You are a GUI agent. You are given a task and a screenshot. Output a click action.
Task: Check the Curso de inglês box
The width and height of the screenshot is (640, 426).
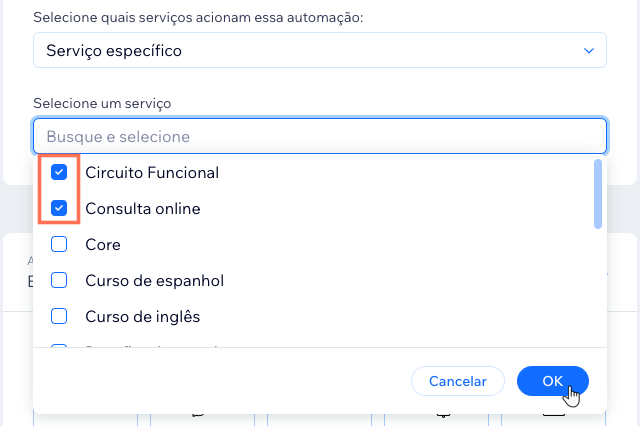59,316
